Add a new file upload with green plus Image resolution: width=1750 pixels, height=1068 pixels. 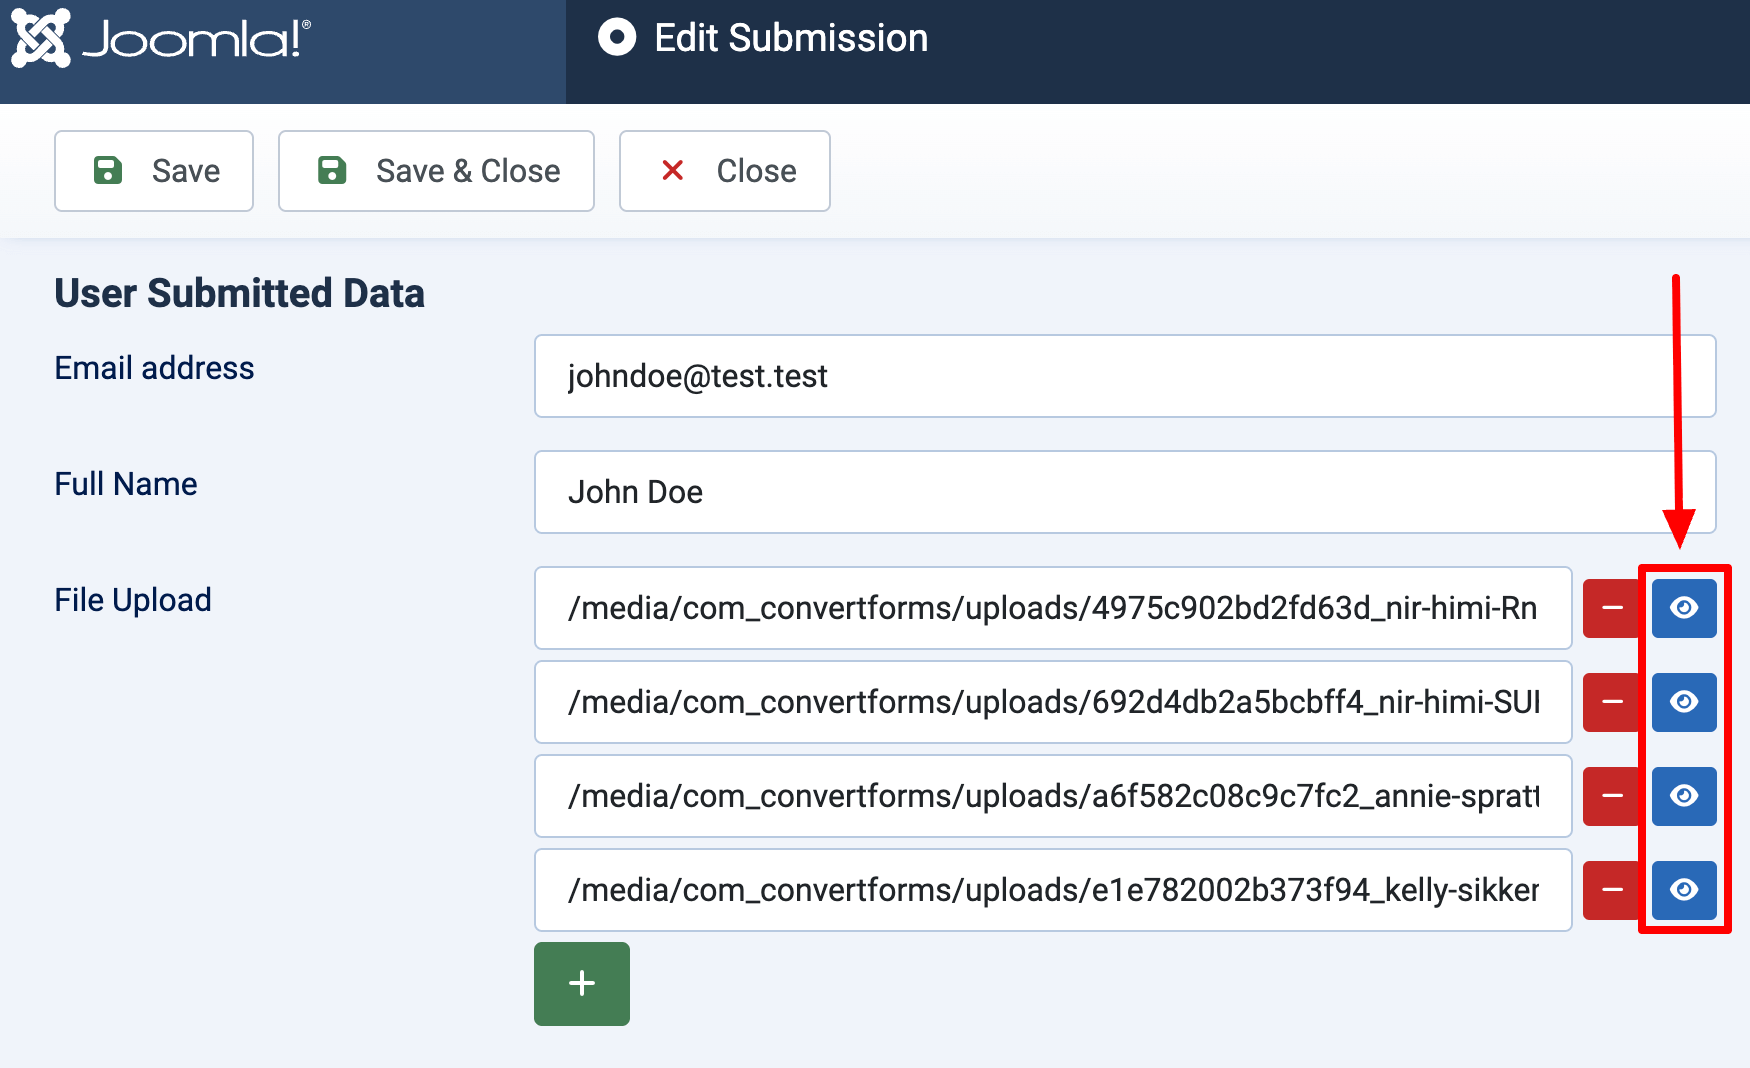[x=582, y=984]
